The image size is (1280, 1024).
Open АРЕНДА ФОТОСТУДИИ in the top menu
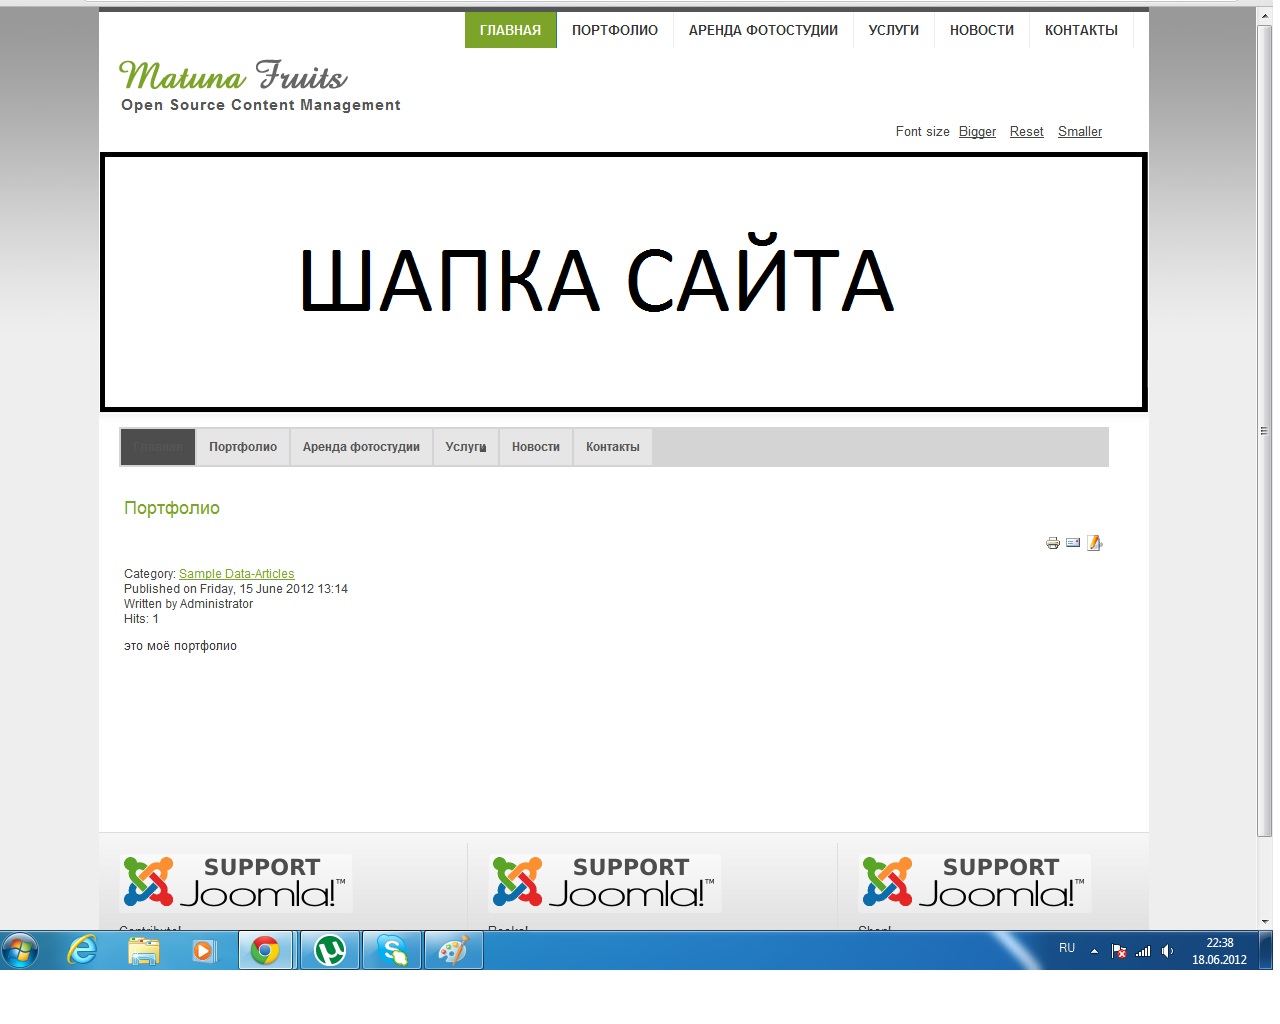point(763,30)
